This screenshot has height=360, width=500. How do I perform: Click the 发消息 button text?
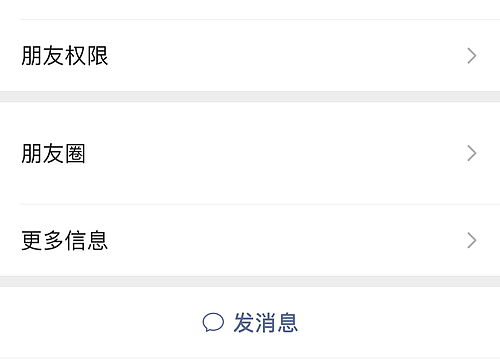(x=265, y=323)
